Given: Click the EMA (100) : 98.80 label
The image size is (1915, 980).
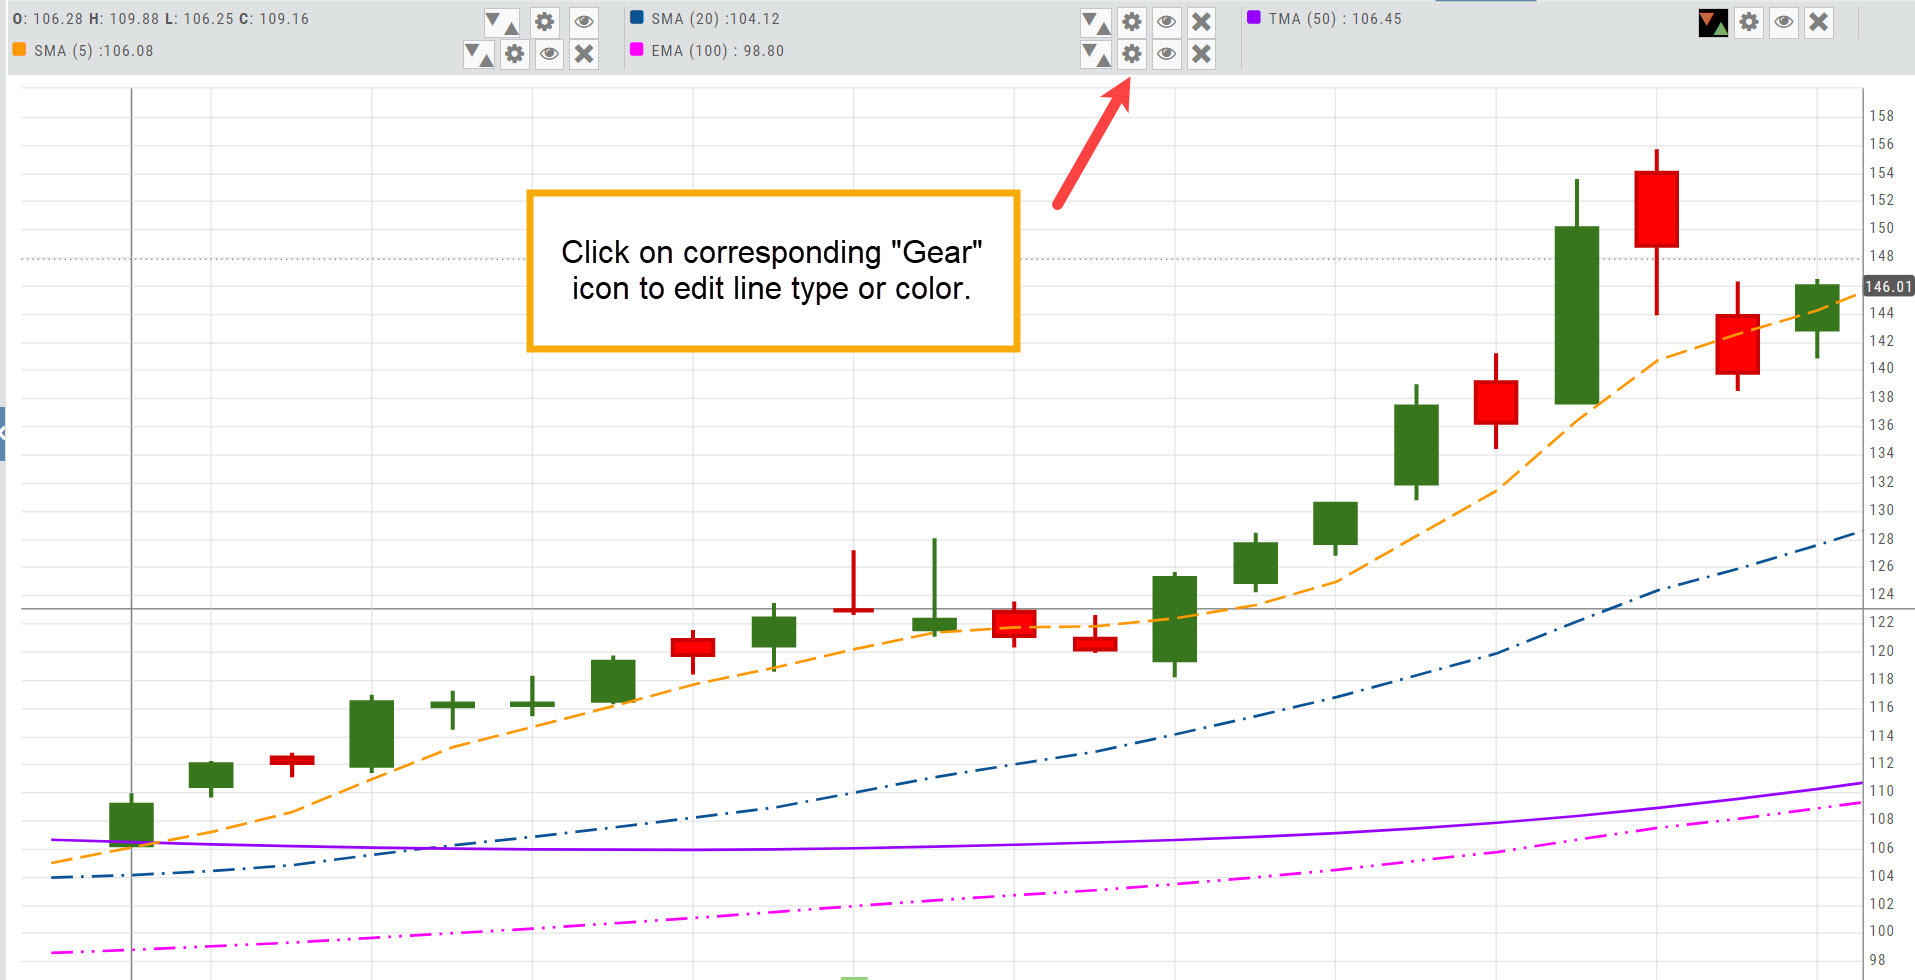Looking at the screenshot, I should (717, 51).
